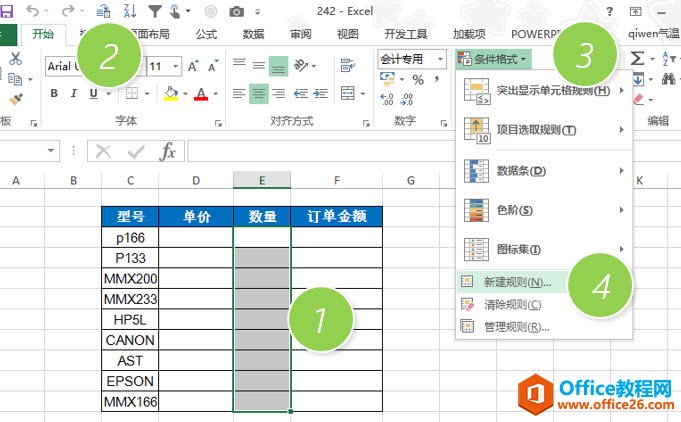Select column E header
The image size is (681, 422).
(262, 180)
